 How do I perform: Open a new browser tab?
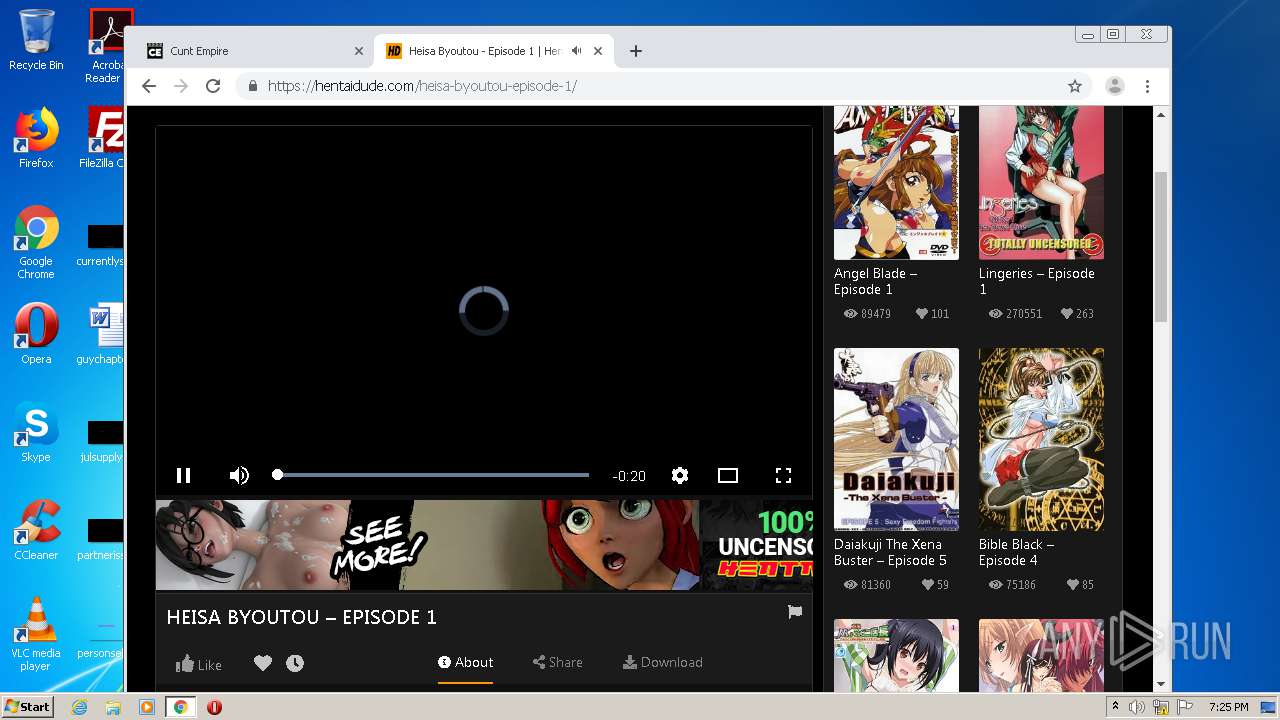(636, 51)
